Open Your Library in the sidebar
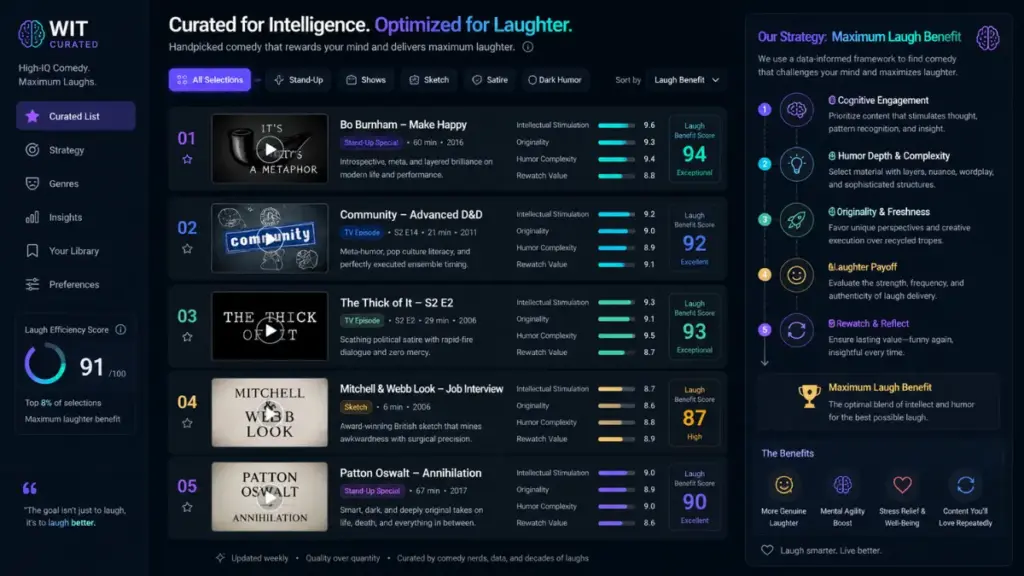The height and width of the screenshot is (576, 1024). coord(76,251)
